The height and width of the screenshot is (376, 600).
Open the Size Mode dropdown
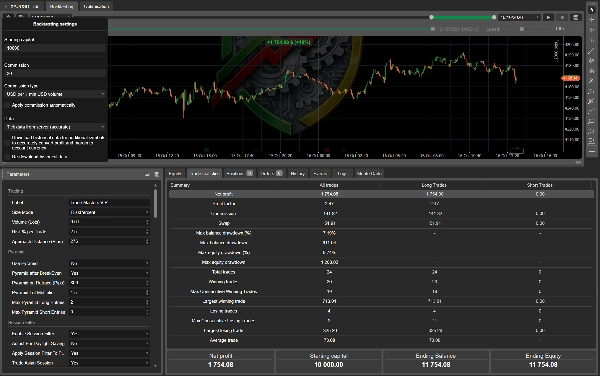click(x=109, y=212)
